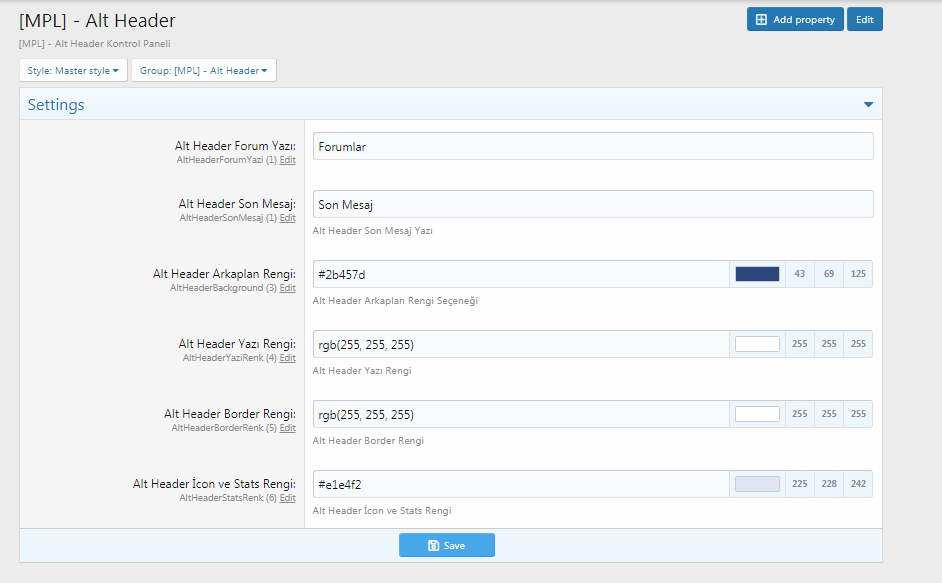Save the settings with Save button
942x583 pixels.
(446, 545)
